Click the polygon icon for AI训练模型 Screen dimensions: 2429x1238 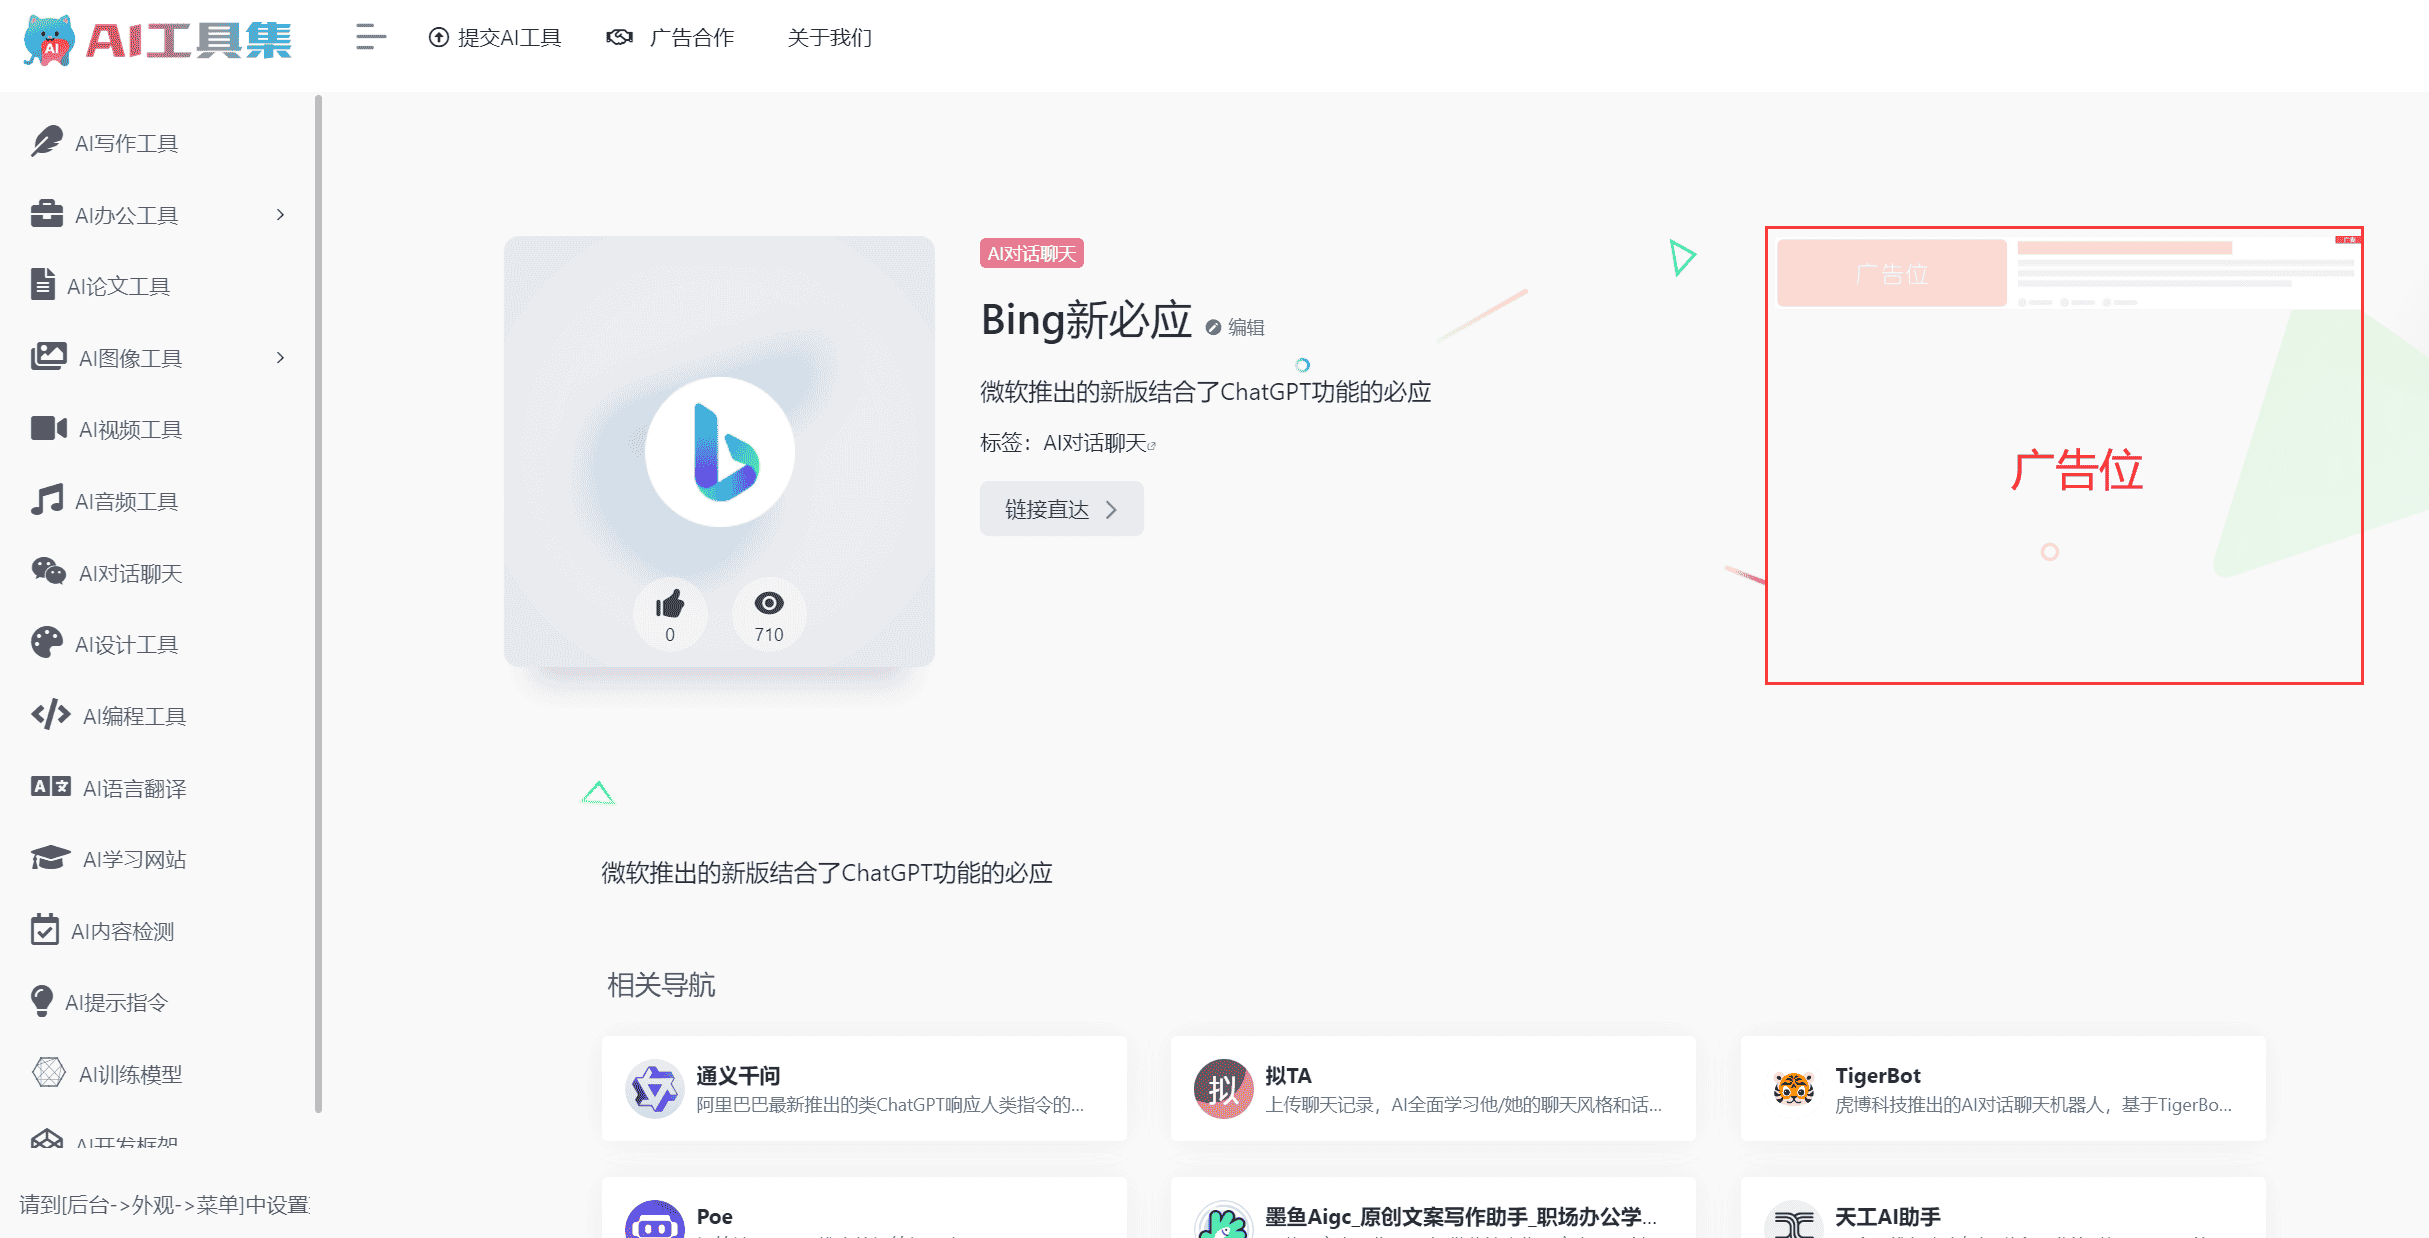point(48,1072)
